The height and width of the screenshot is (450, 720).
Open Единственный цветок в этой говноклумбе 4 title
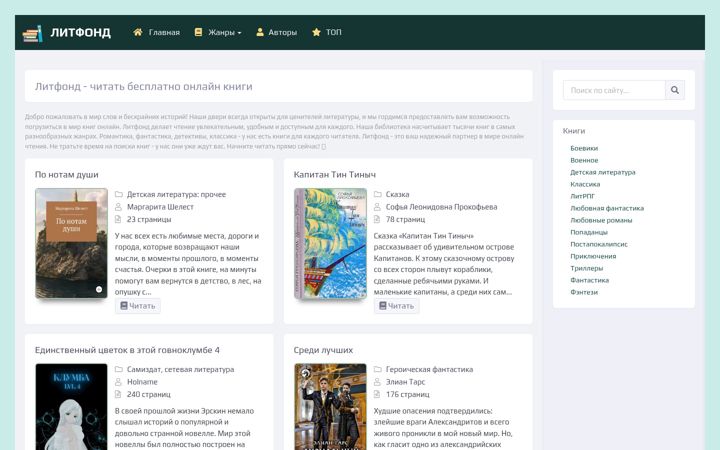click(x=127, y=350)
